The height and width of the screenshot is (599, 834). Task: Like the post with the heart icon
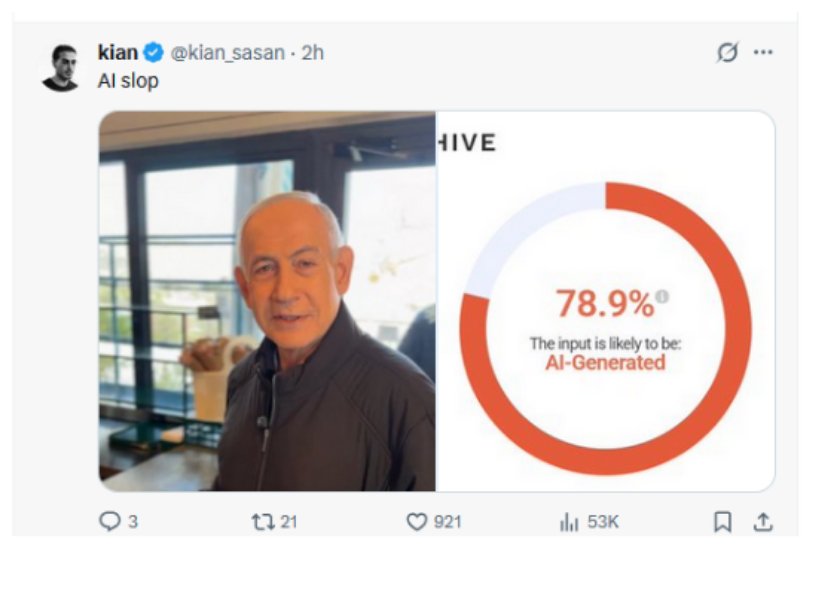tap(416, 522)
